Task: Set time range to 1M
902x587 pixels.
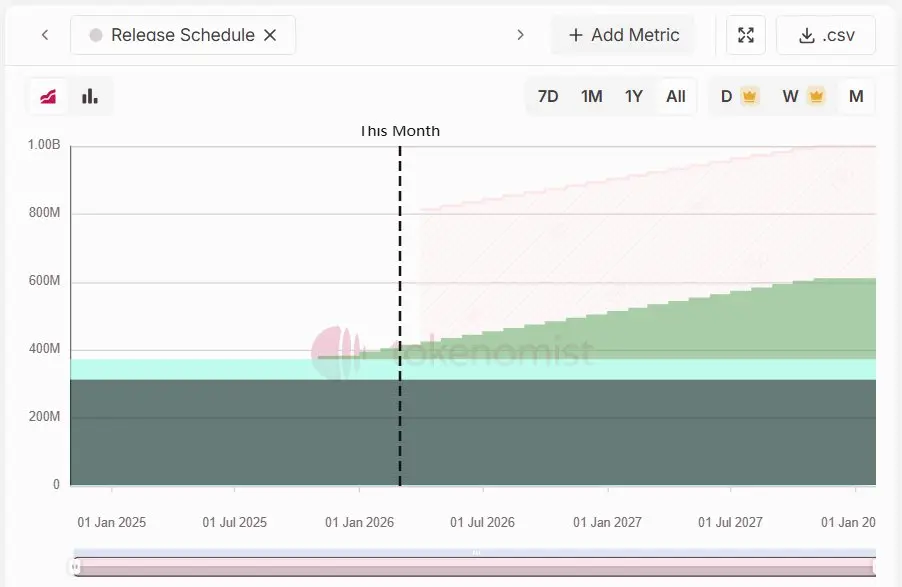Action: pos(591,96)
